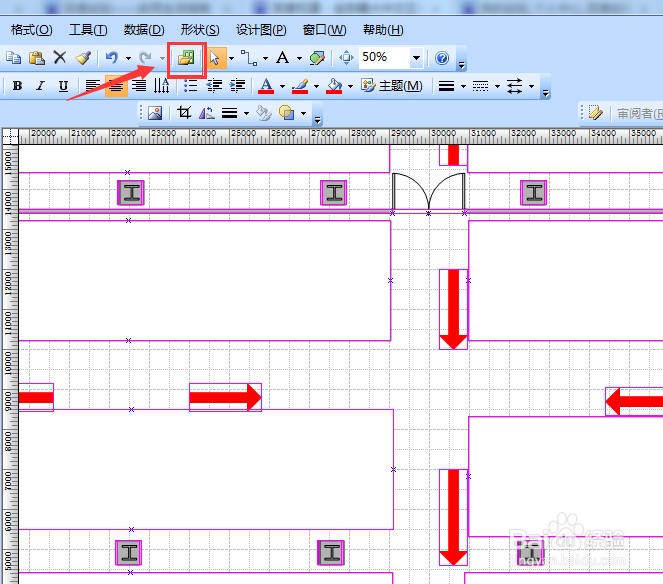The height and width of the screenshot is (584, 663).
Task: Expand the Undo history dropdown arrow
Action: tap(128, 58)
